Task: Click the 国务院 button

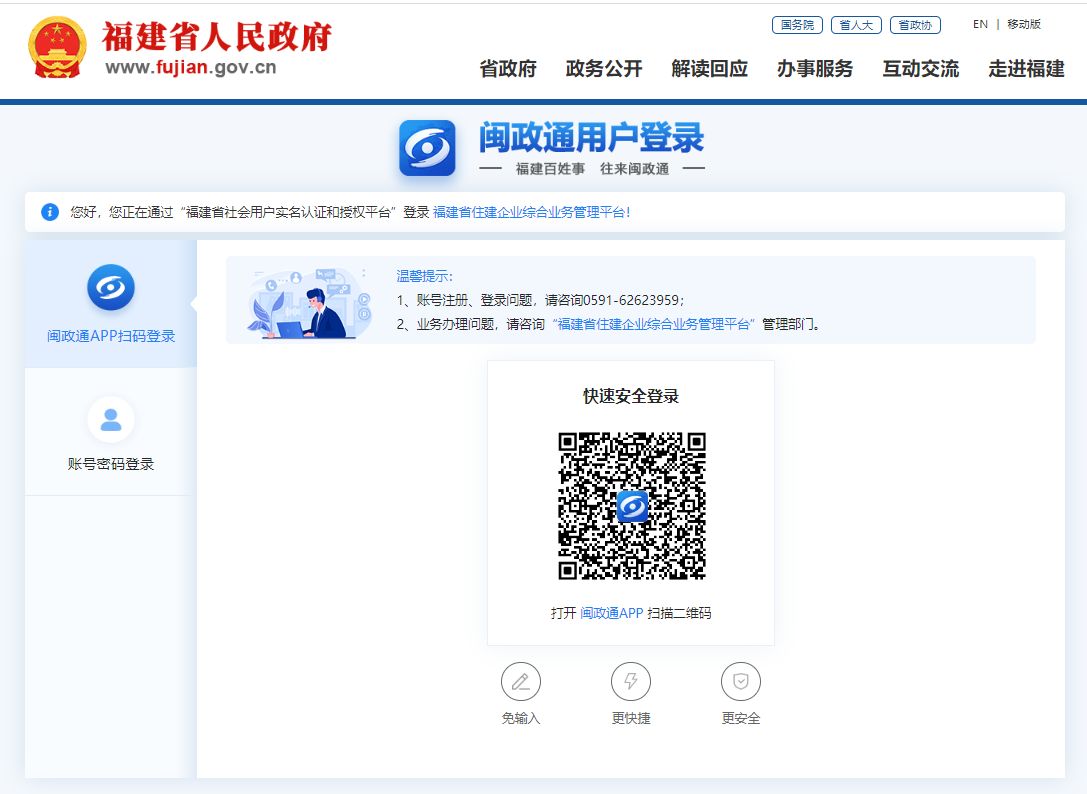Action: tap(797, 25)
